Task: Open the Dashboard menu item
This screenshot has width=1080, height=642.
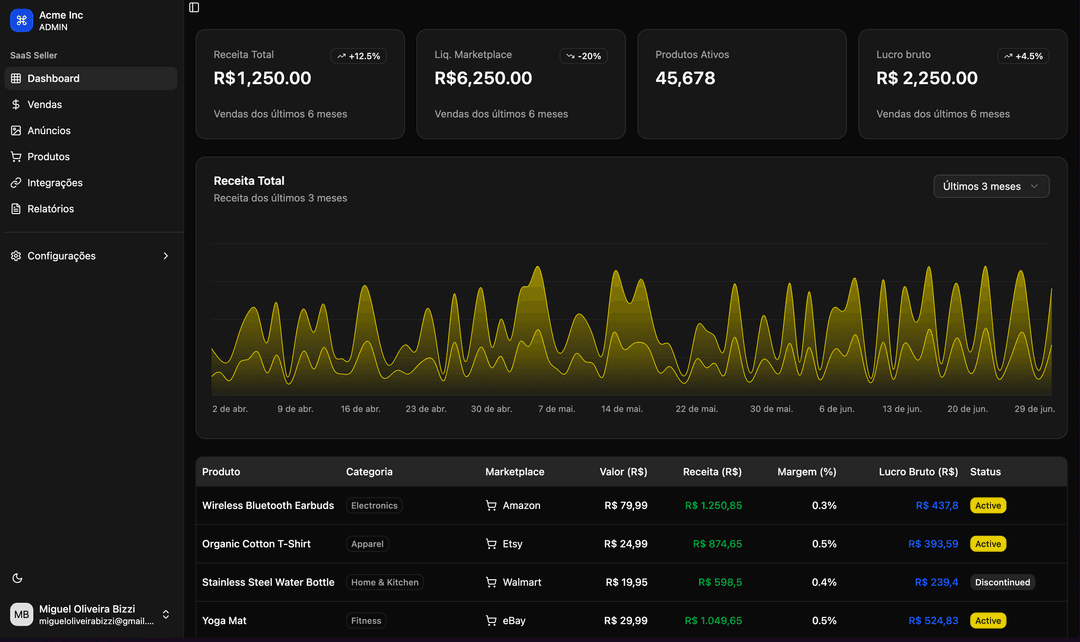Action: 90,79
